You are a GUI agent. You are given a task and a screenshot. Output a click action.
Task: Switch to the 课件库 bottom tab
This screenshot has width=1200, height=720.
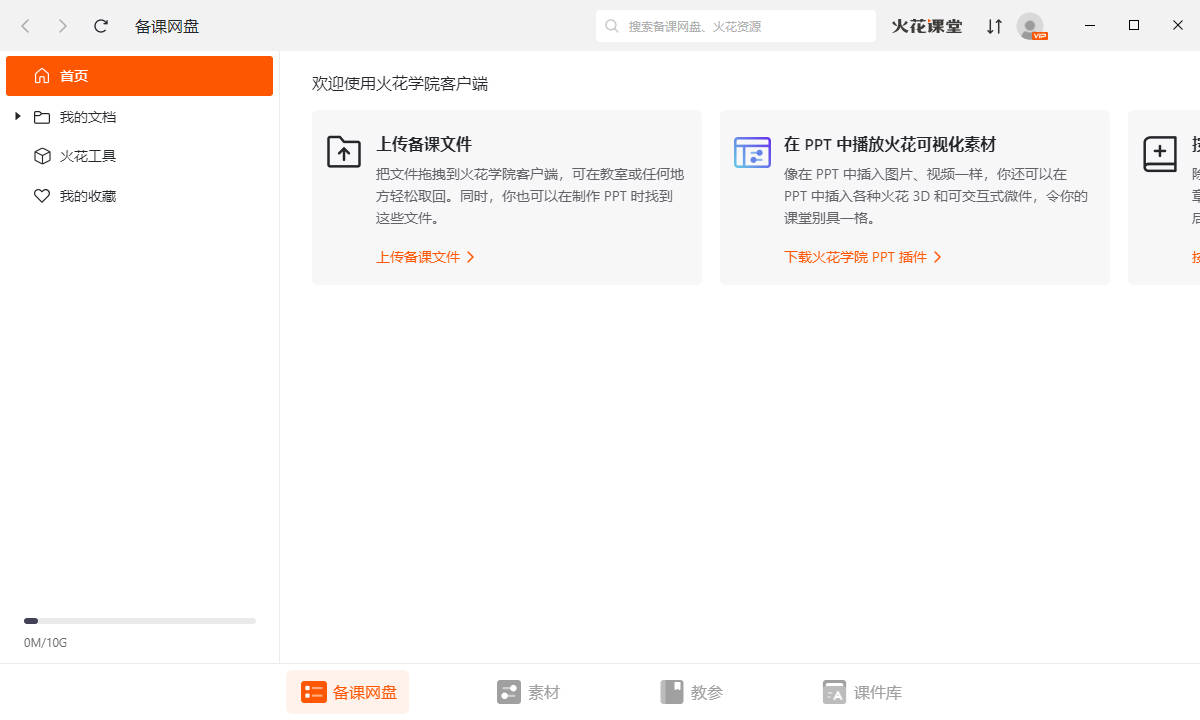click(862, 692)
